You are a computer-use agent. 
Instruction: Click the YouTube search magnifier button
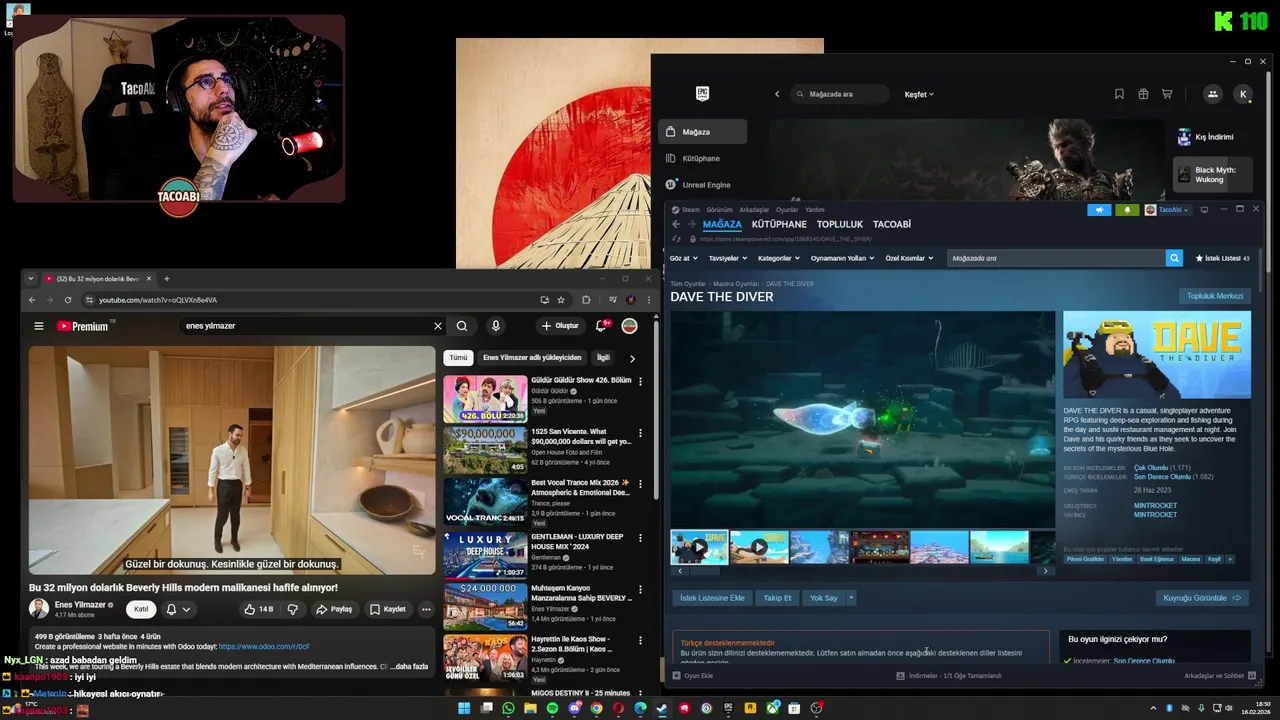coord(462,326)
